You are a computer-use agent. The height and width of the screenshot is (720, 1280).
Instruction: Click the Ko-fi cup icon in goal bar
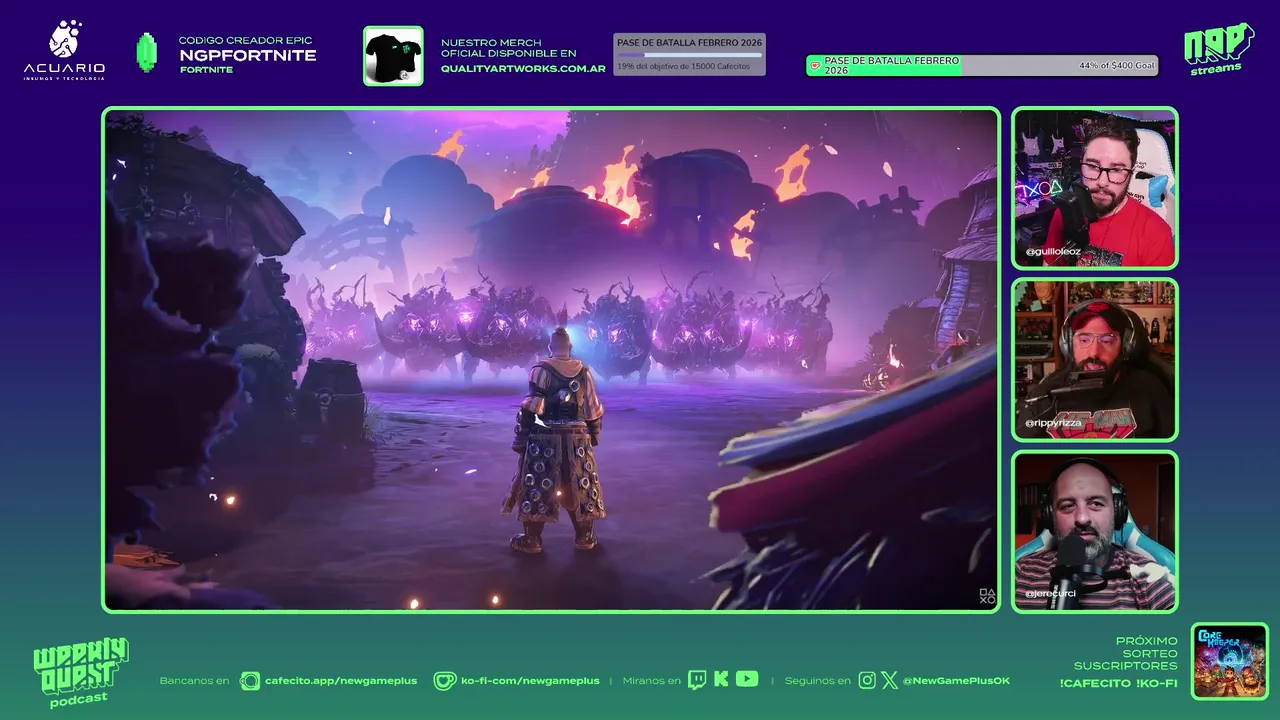[x=815, y=66]
